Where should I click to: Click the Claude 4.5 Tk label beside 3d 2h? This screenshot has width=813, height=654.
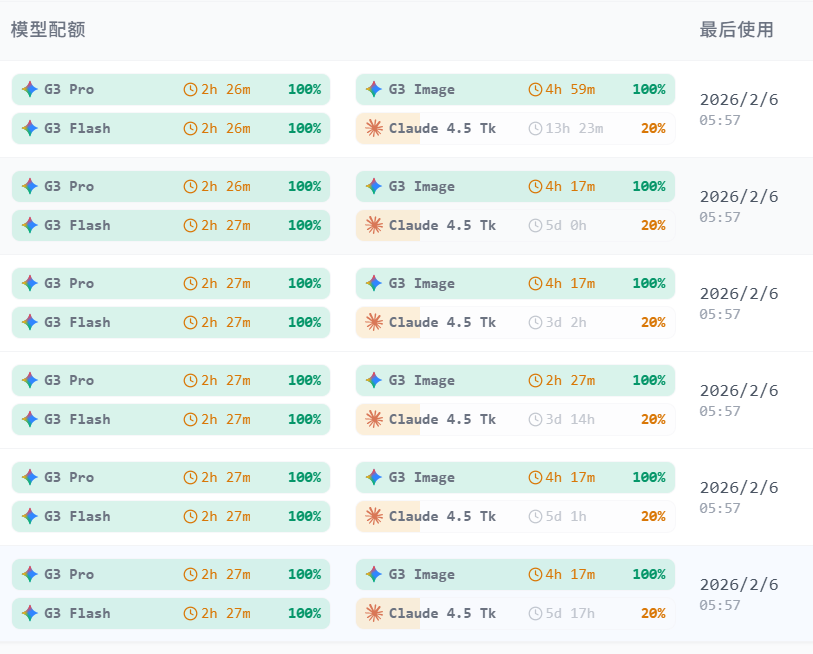pos(442,322)
